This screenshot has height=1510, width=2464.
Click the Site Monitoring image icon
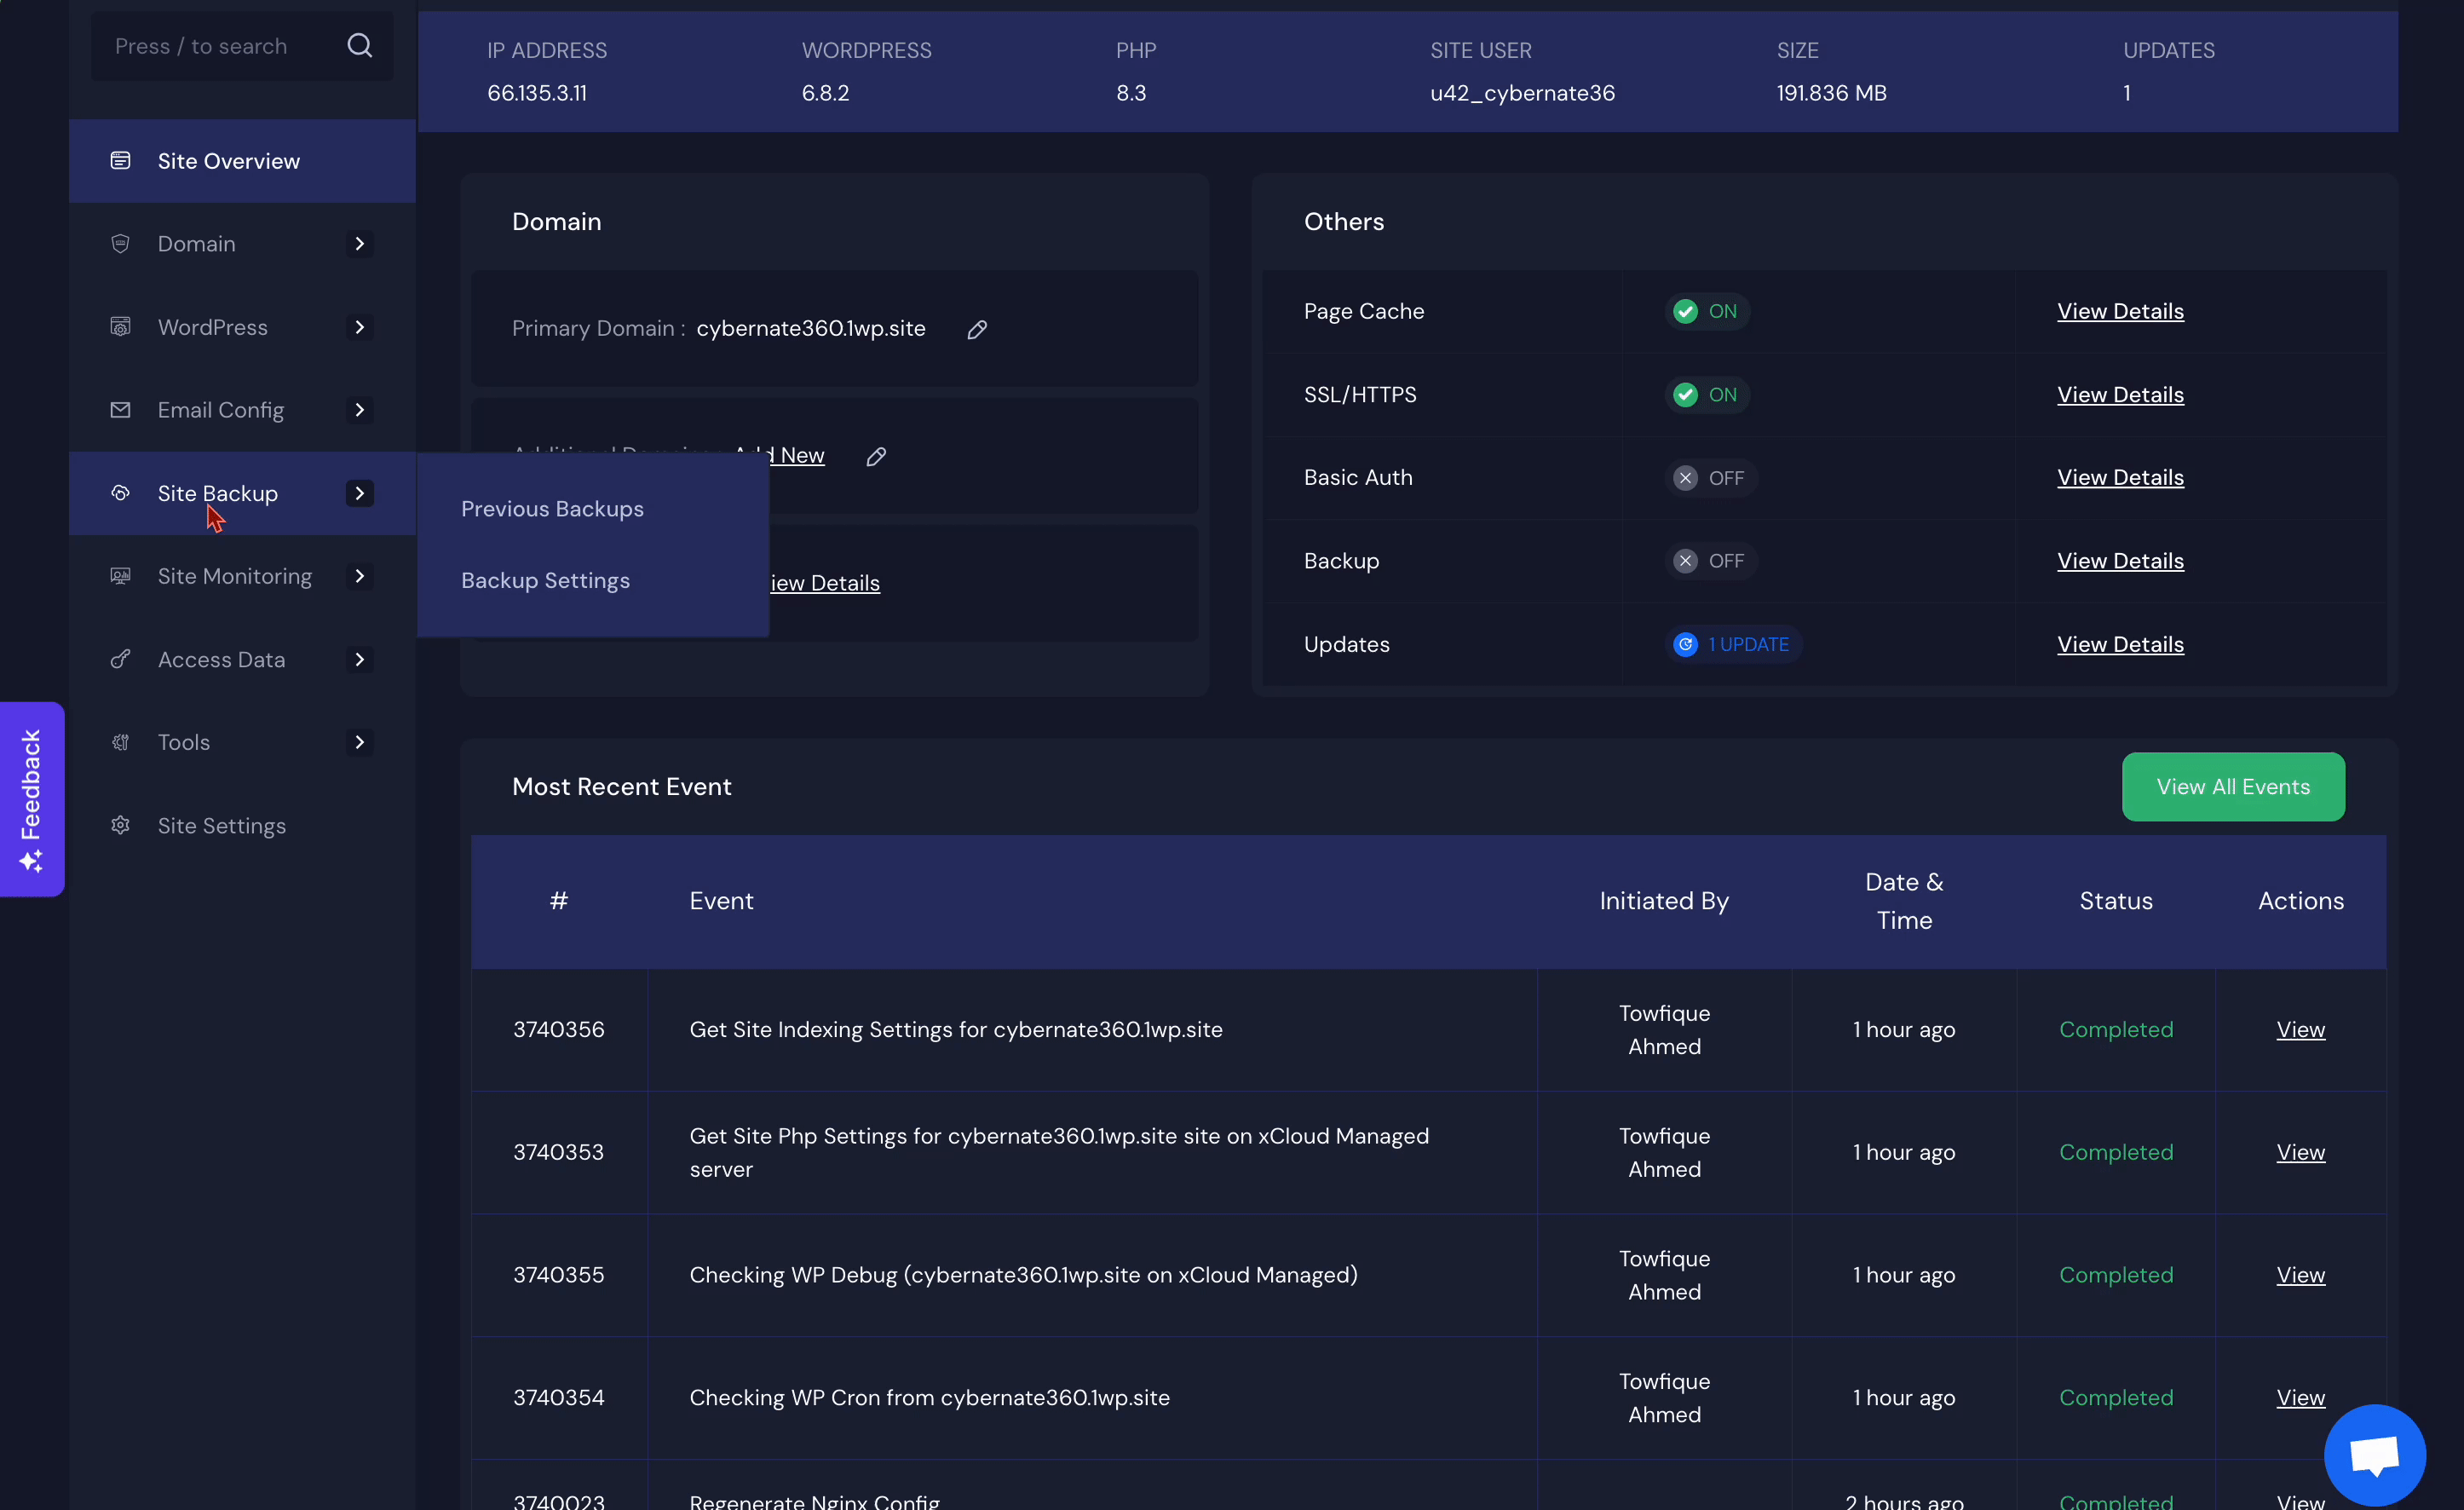point(120,576)
